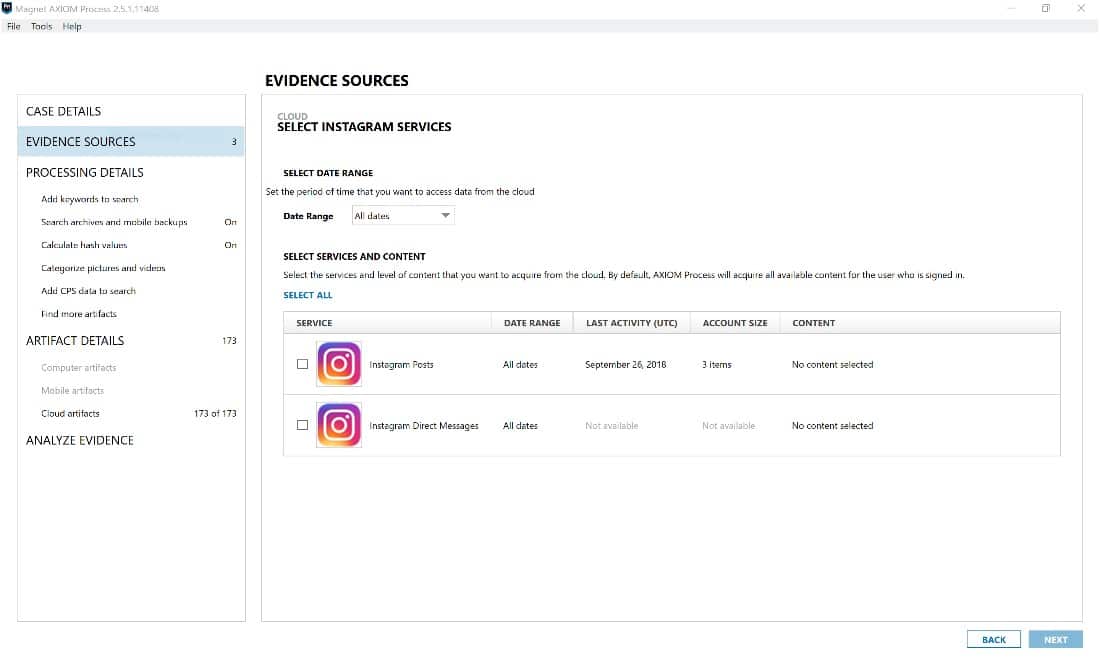Open Calculate hash values option
Image resolution: width=1100 pixels, height=658 pixels.
[x=84, y=245]
